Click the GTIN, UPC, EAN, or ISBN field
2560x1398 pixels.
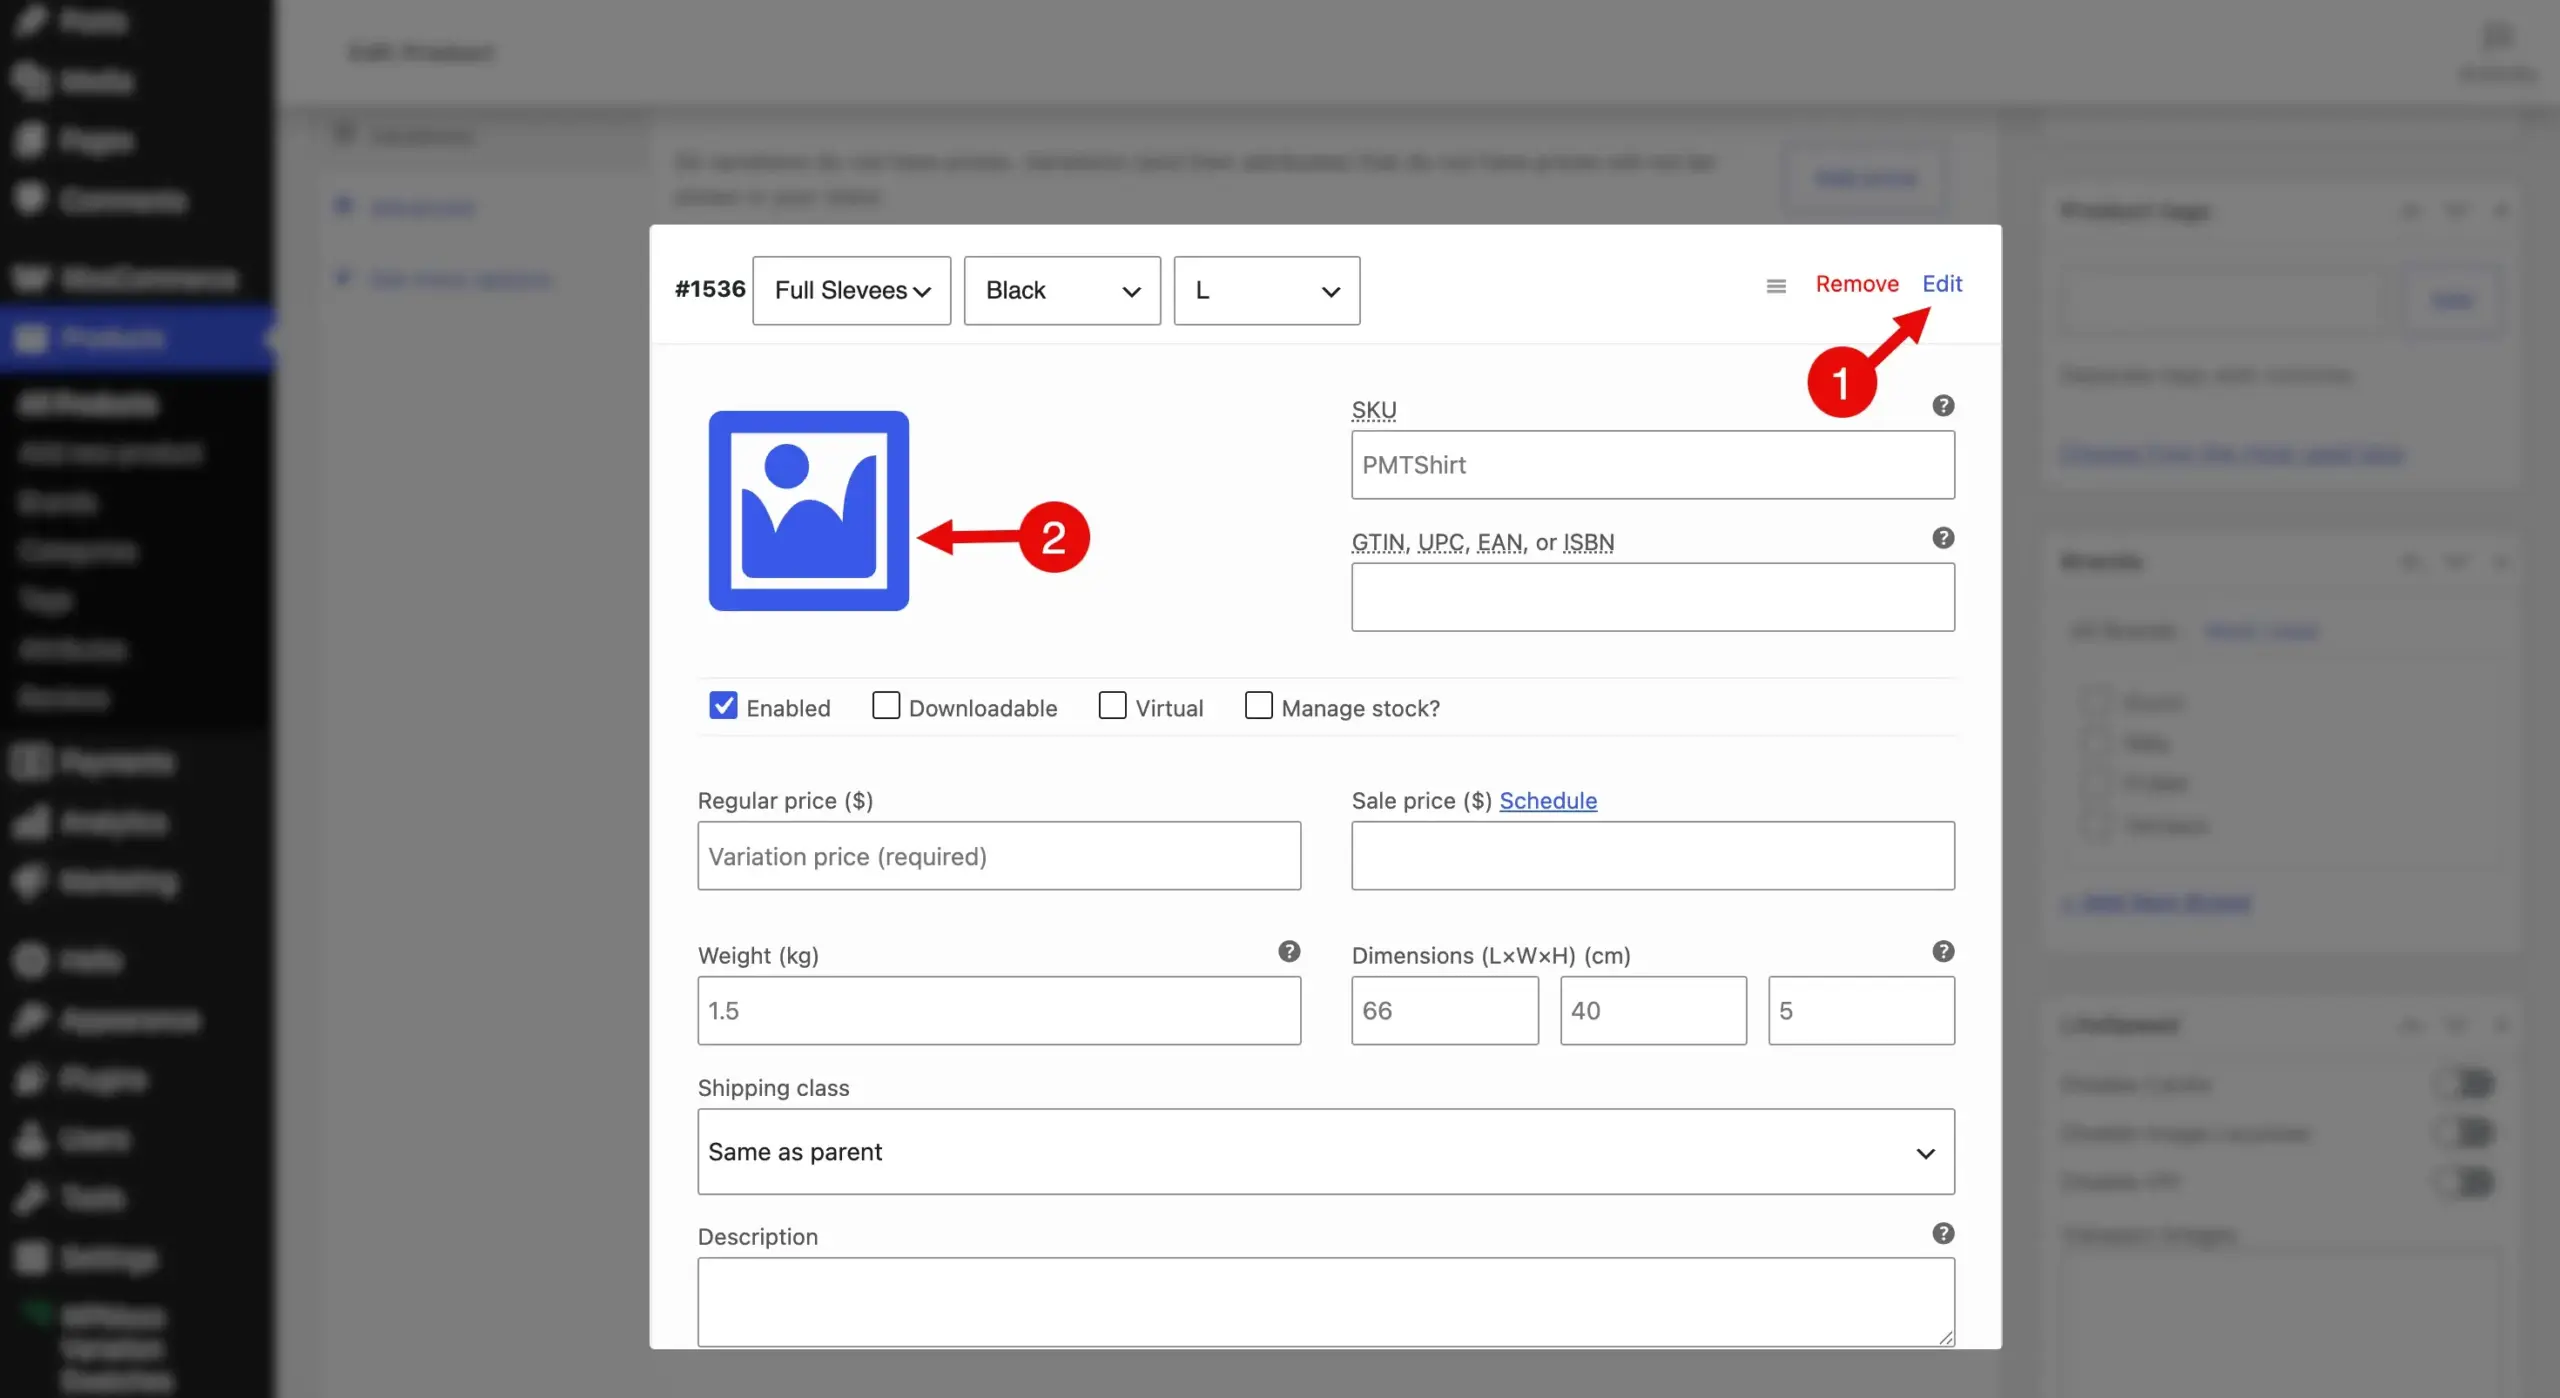coord(1653,597)
